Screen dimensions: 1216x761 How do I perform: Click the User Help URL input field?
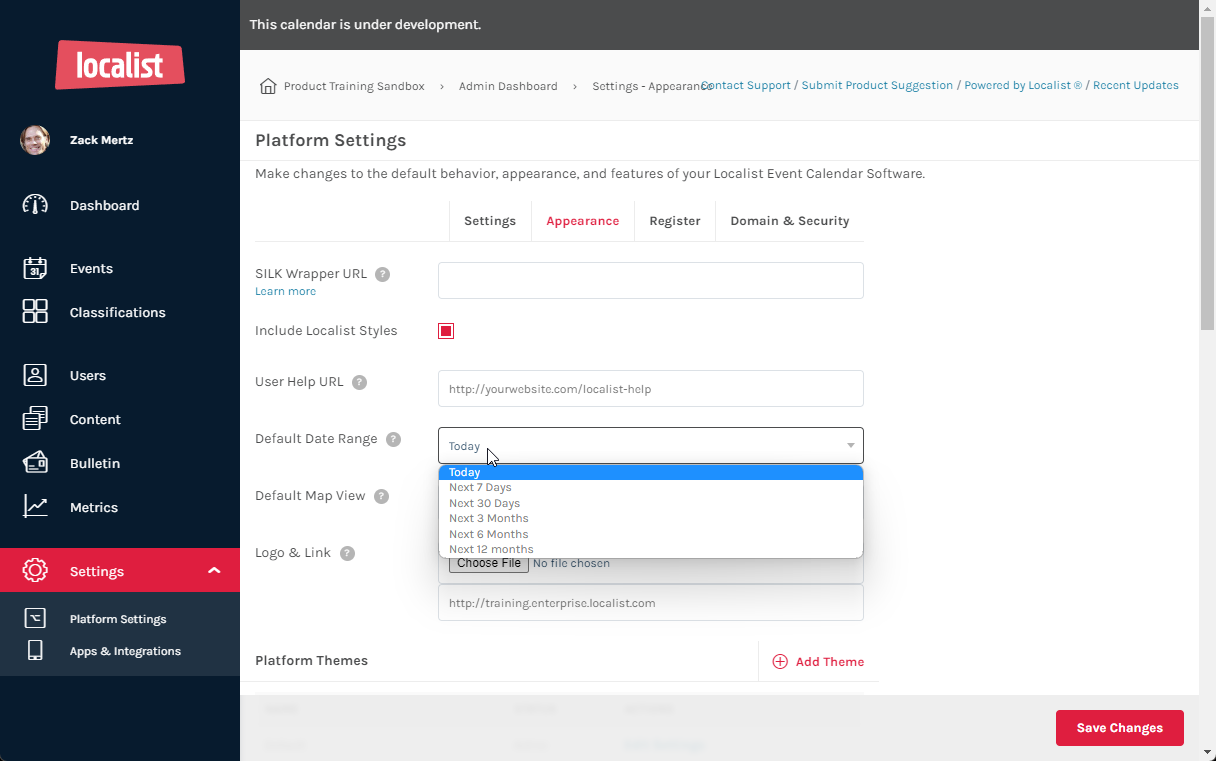[x=651, y=388]
